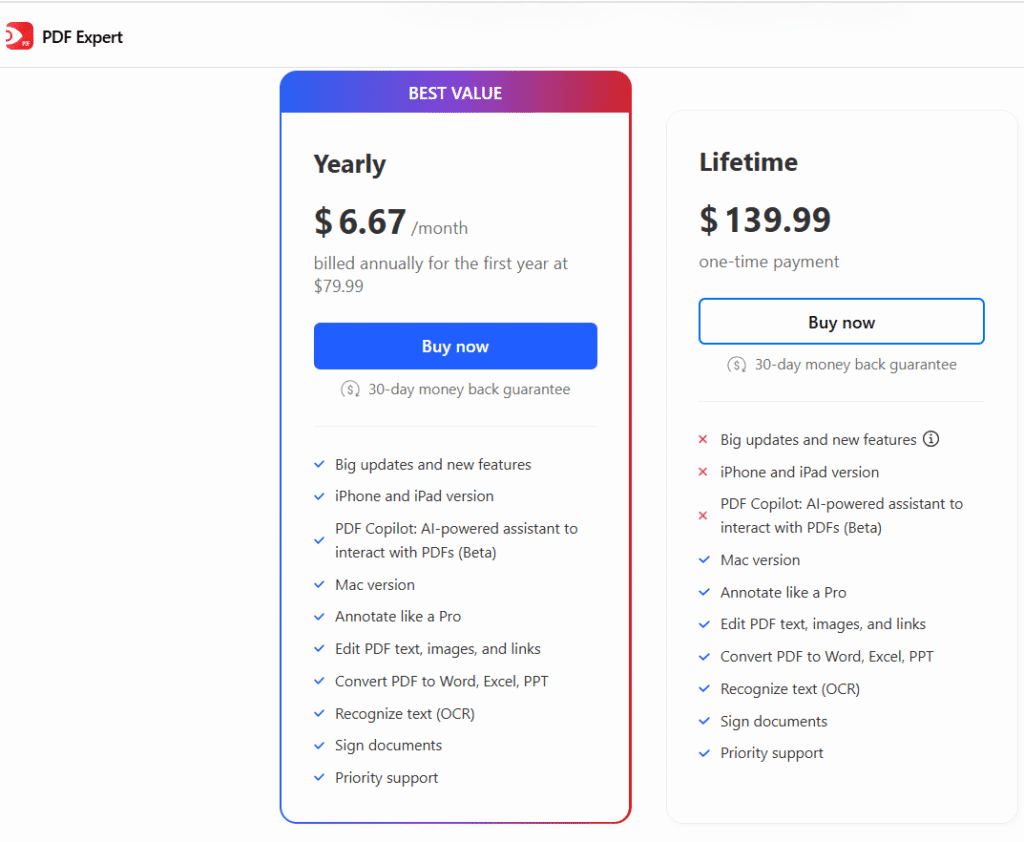Click money-back guarantee icon under Lifetime plan
This screenshot has height=842, width=1024.
[737, 365]
